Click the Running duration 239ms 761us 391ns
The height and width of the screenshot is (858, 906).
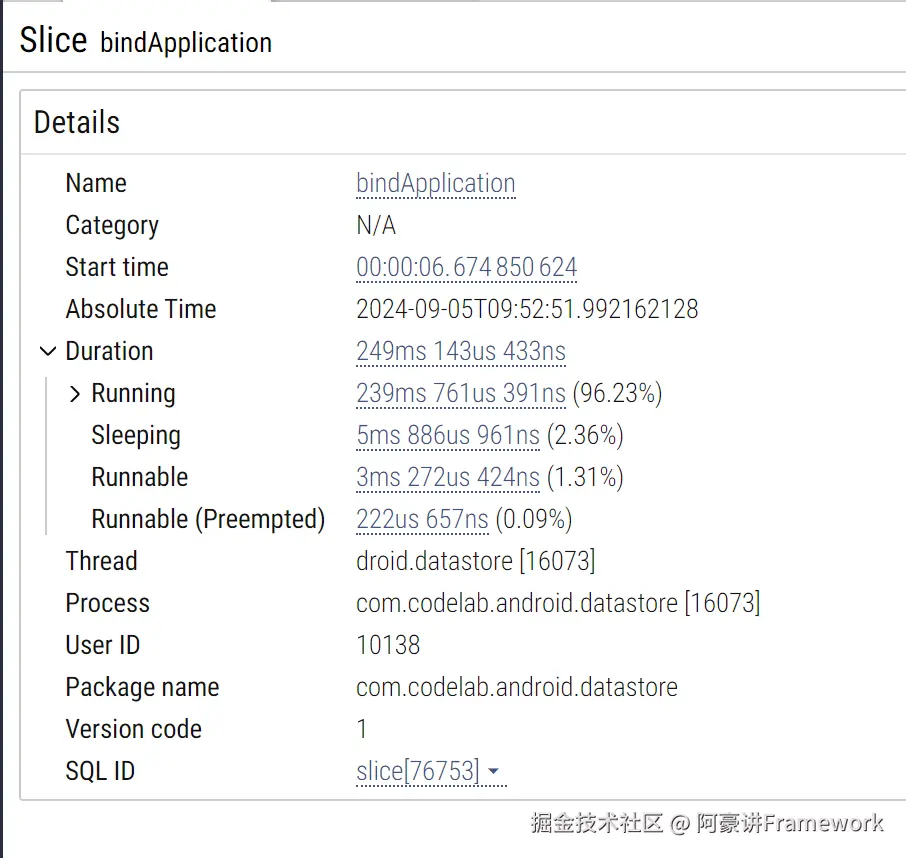click(461, 393)
